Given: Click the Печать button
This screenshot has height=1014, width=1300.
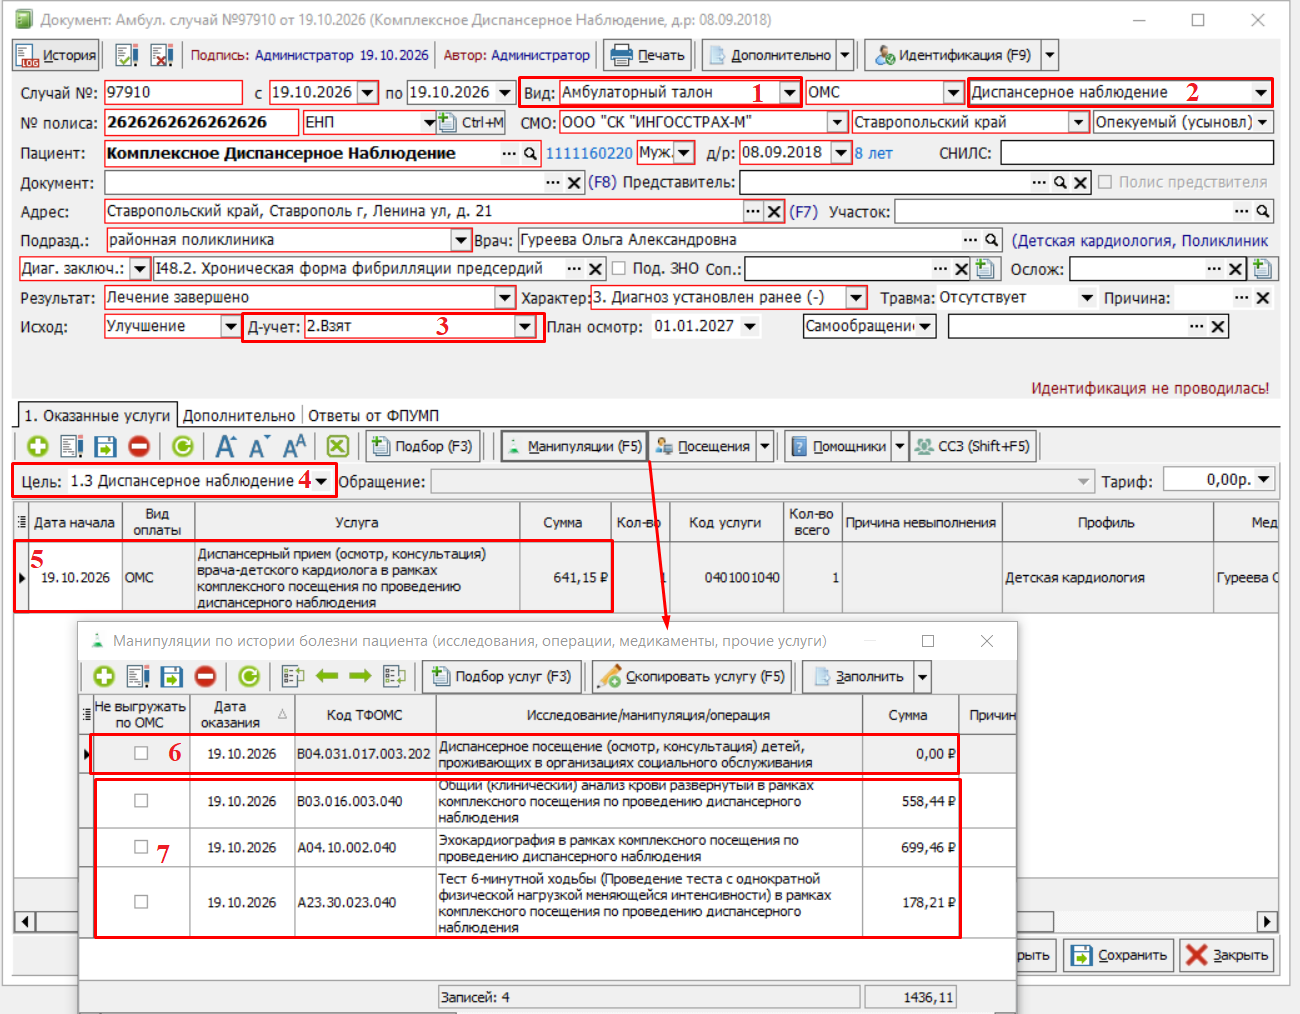Looking at the screenshot, I should click(647, 55).
